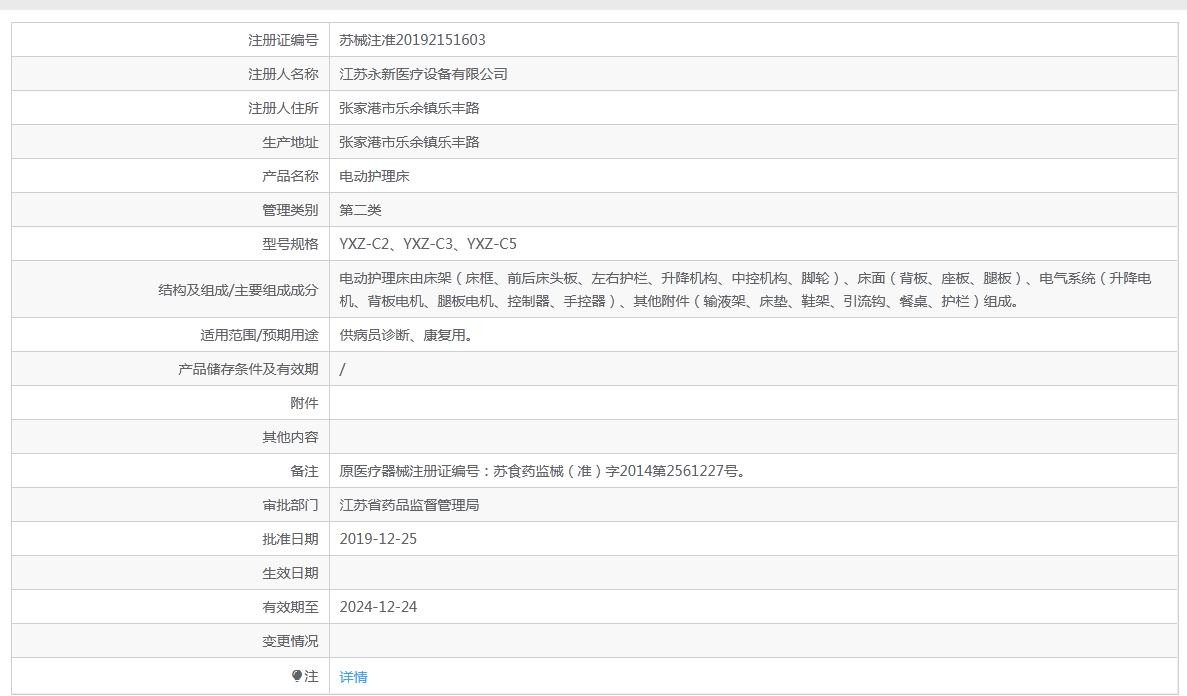Click the 适用范围/预期用途 label
The width and height of the screenshot is (1187, 696).
click(259, 335)
